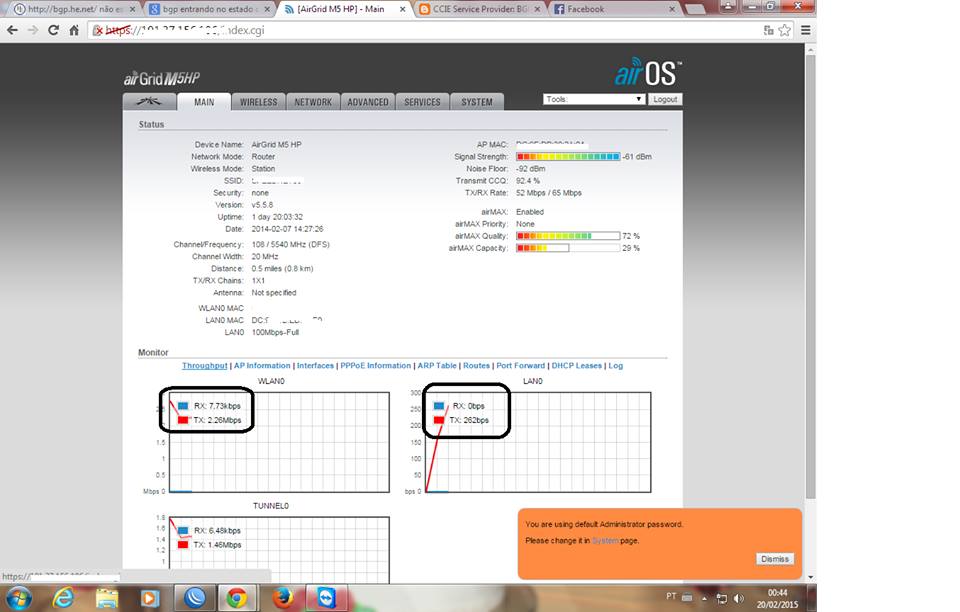Launch Internet Explorer from the taskbar
Image resolution: width=960 pixels, height=612 pixels.
pyautogui.click(x=64, y=598)
